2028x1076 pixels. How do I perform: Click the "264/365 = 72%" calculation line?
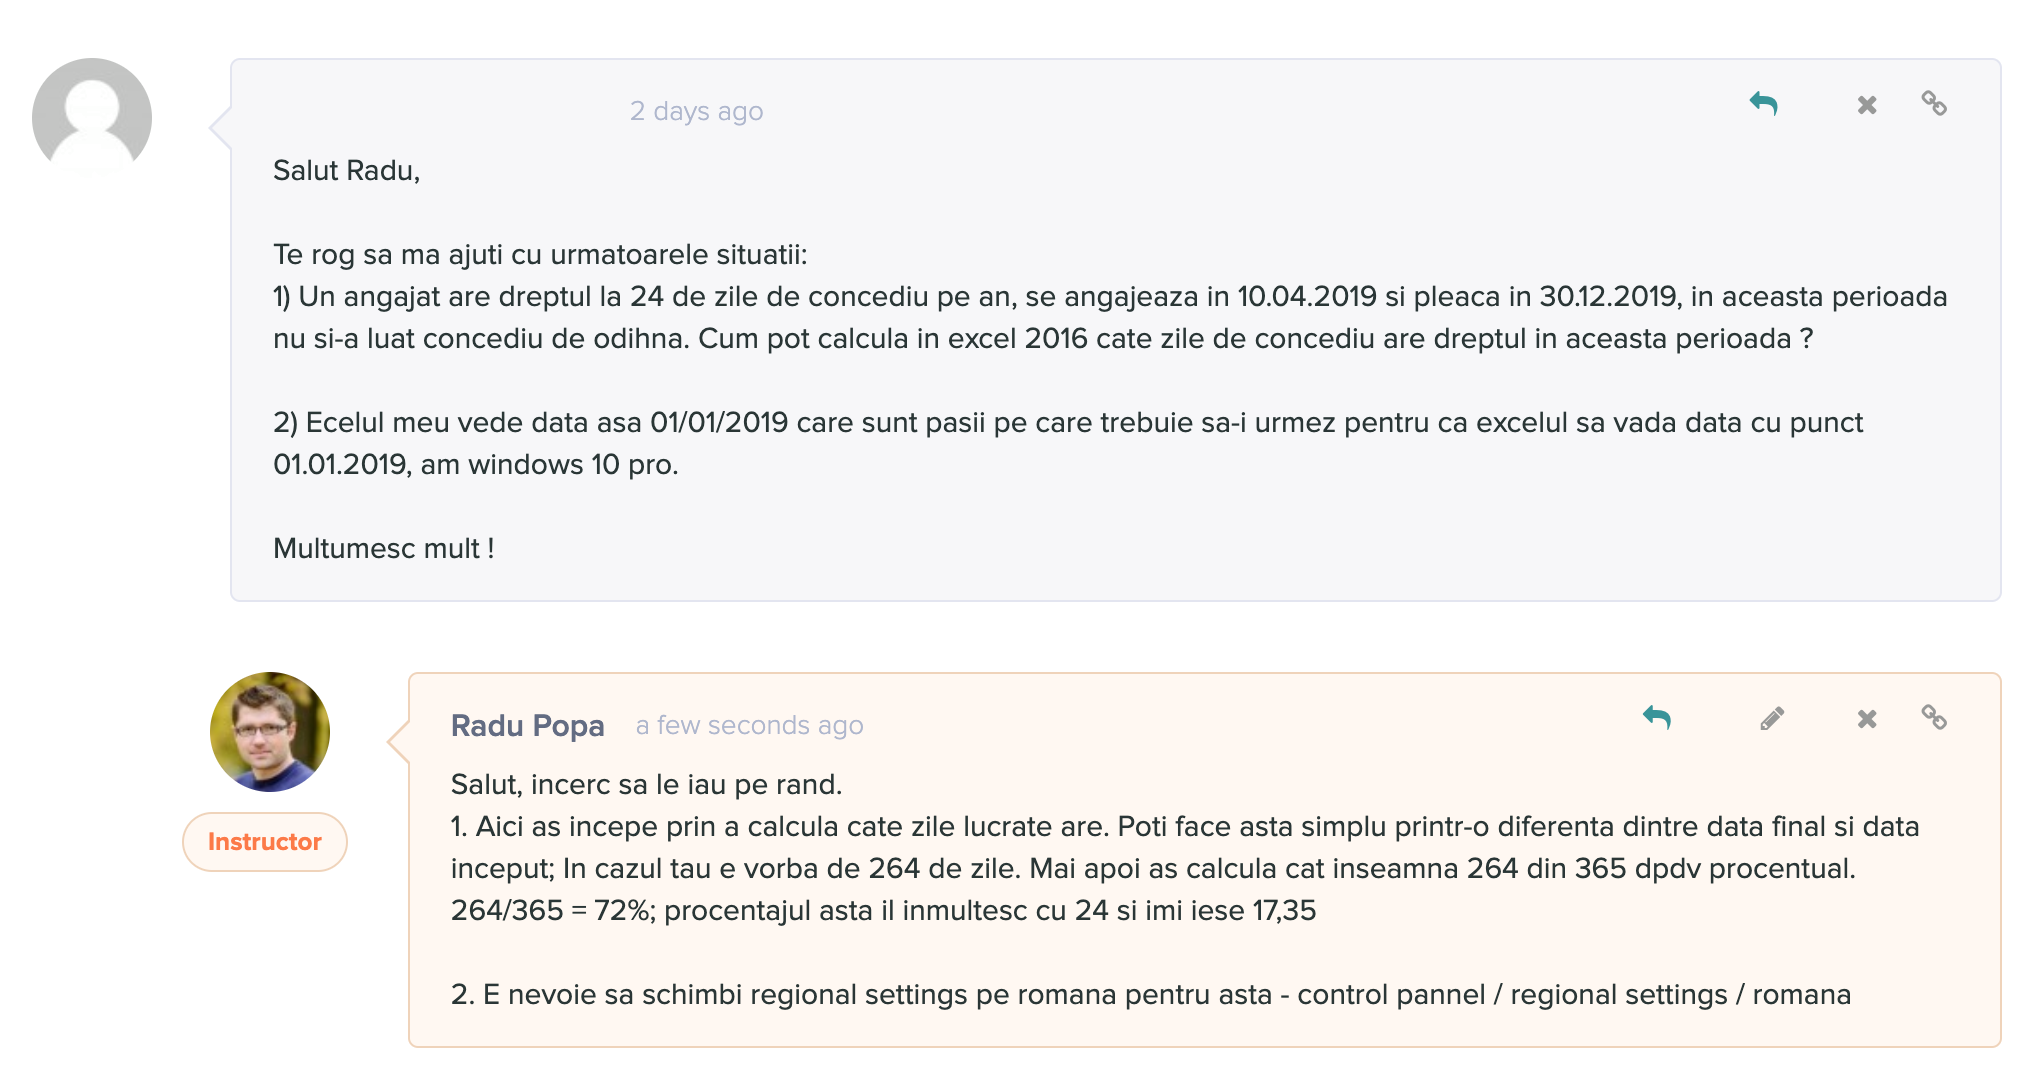(884, 911)
